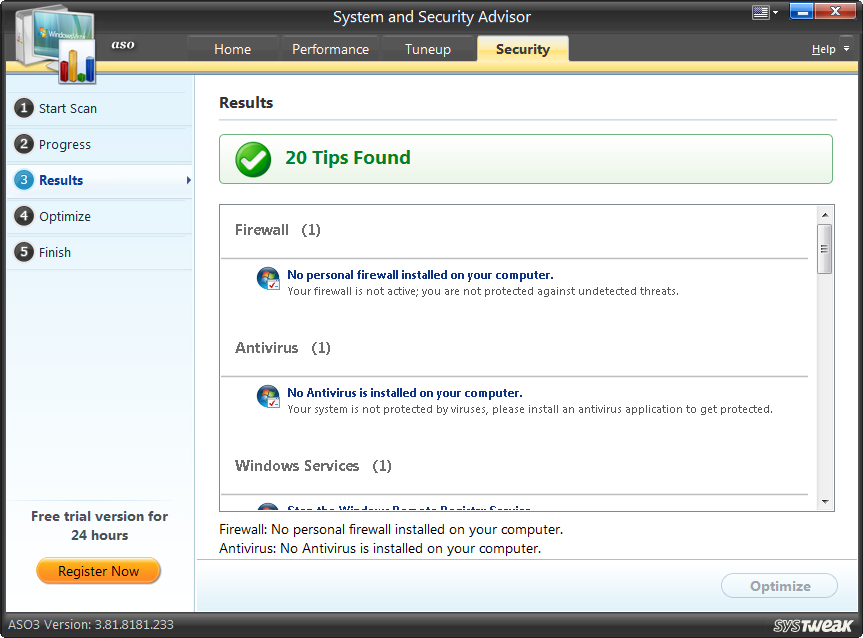
Task: Click the Optimize button at the bottom
Action: tap(779, 586)
